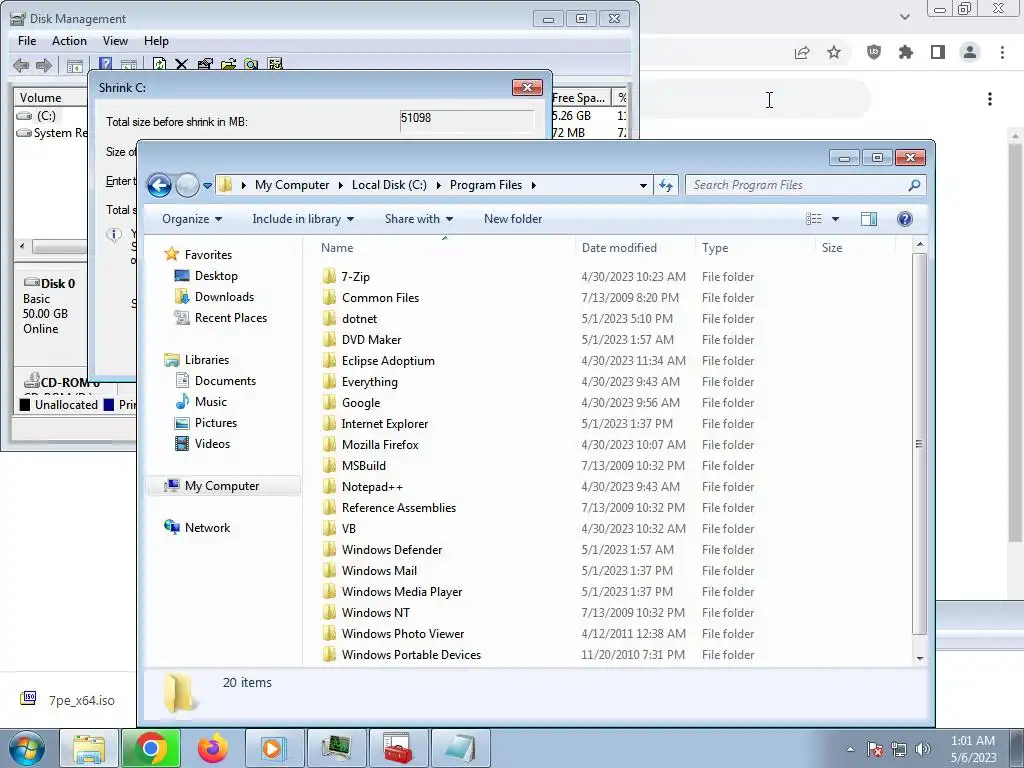This screenshot has height=768, width=1024.
Task: Click the red toolbox taskbar icon
Action: (398, 748)
